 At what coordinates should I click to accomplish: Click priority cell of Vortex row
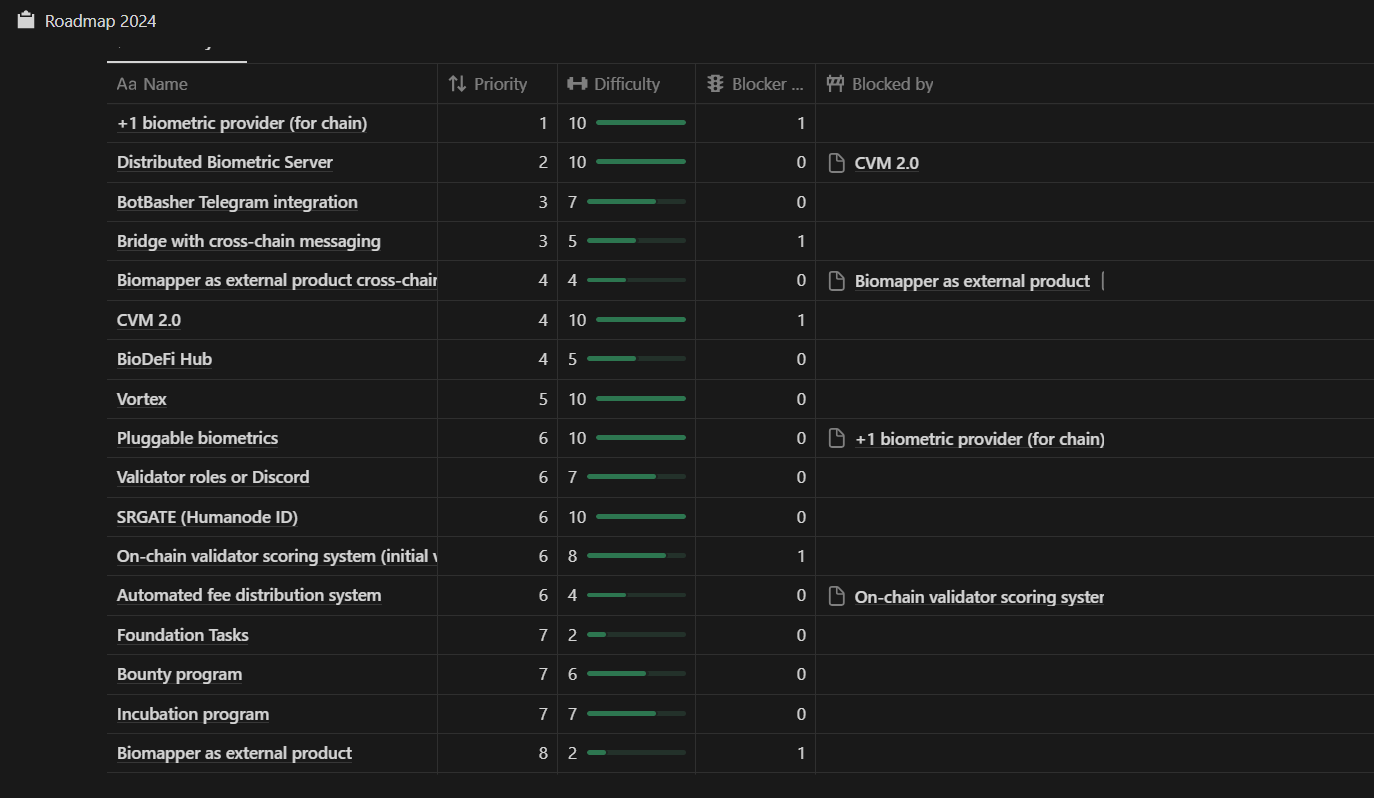point(497,399)
